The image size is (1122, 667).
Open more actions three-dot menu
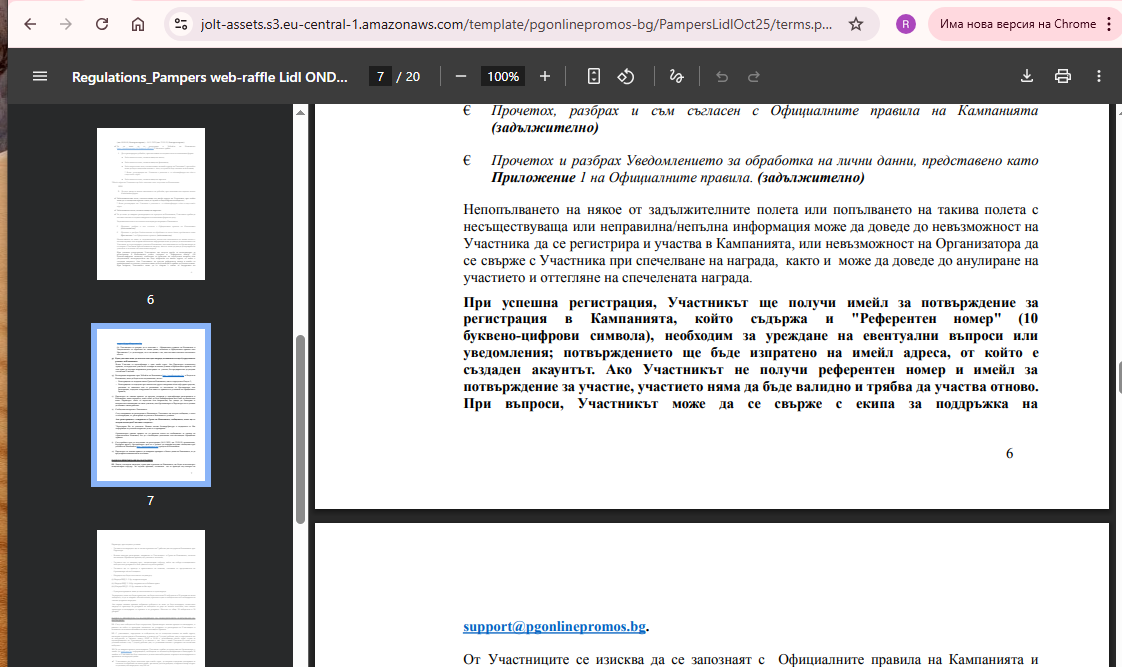1099,77
